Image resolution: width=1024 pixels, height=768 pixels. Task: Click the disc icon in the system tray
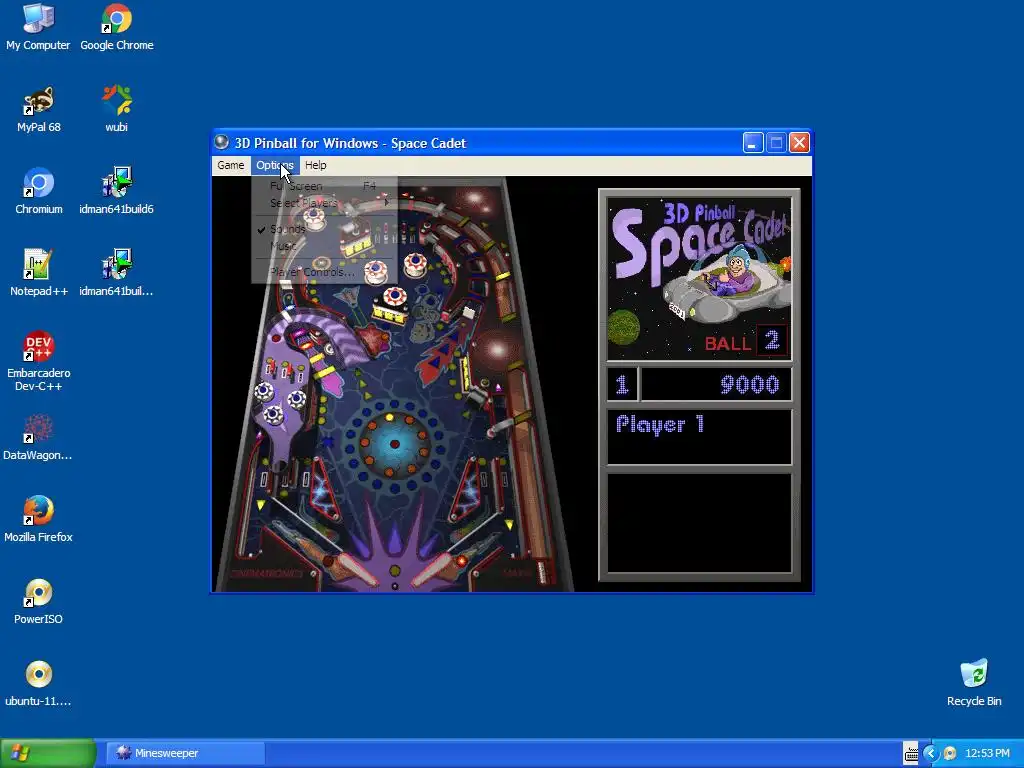[x=950, y=753]
